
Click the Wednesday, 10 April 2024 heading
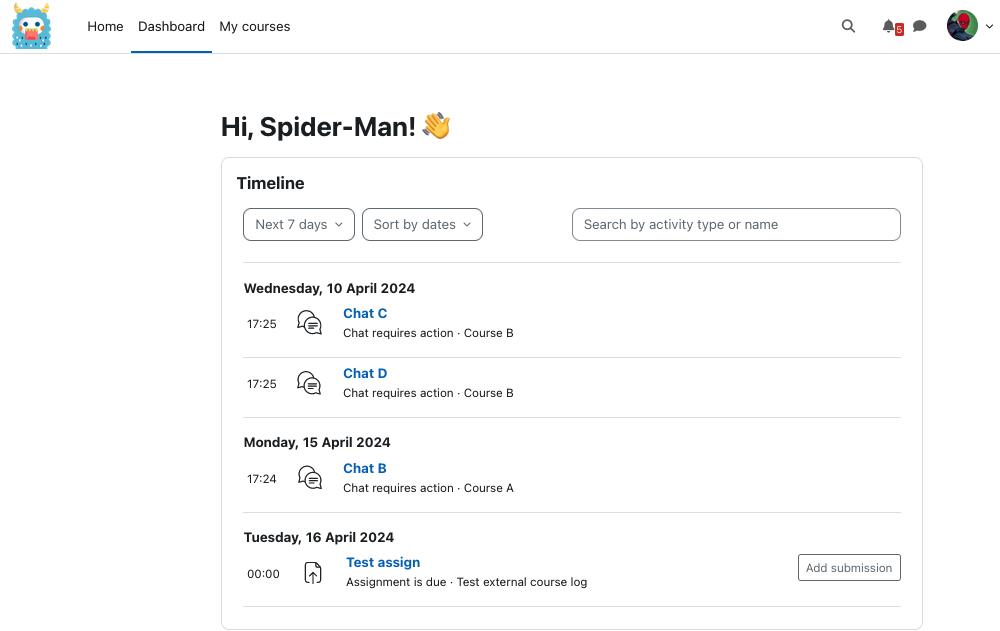[329, 288]
